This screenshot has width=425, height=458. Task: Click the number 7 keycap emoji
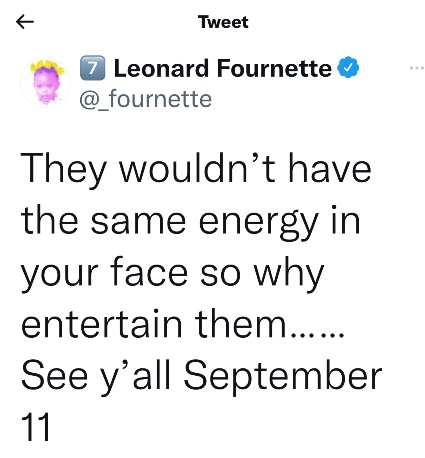click(x=92, y=68)
